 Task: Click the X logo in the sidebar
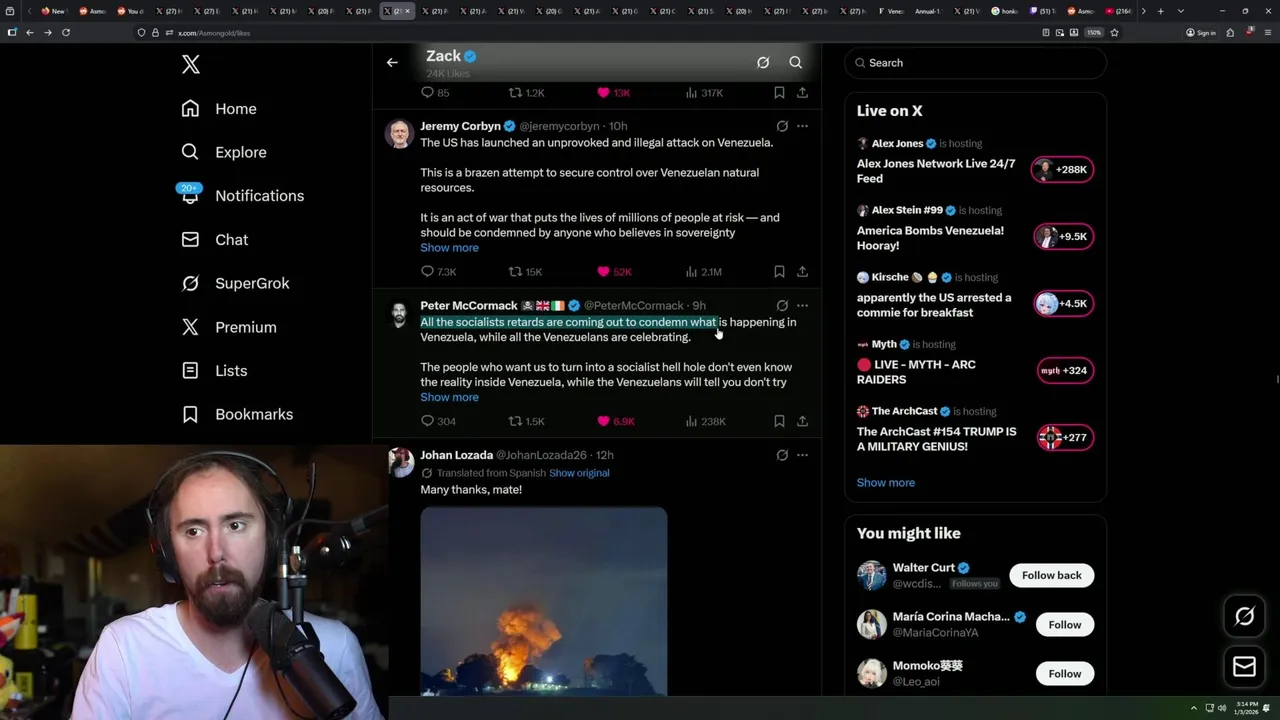coord(191,65)
